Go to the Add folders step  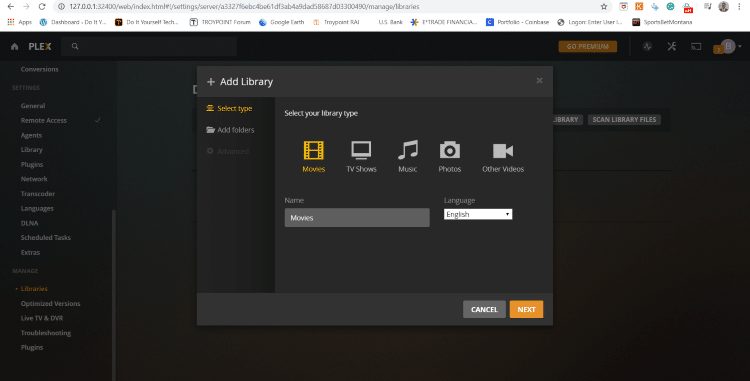[x=230, y=130]
